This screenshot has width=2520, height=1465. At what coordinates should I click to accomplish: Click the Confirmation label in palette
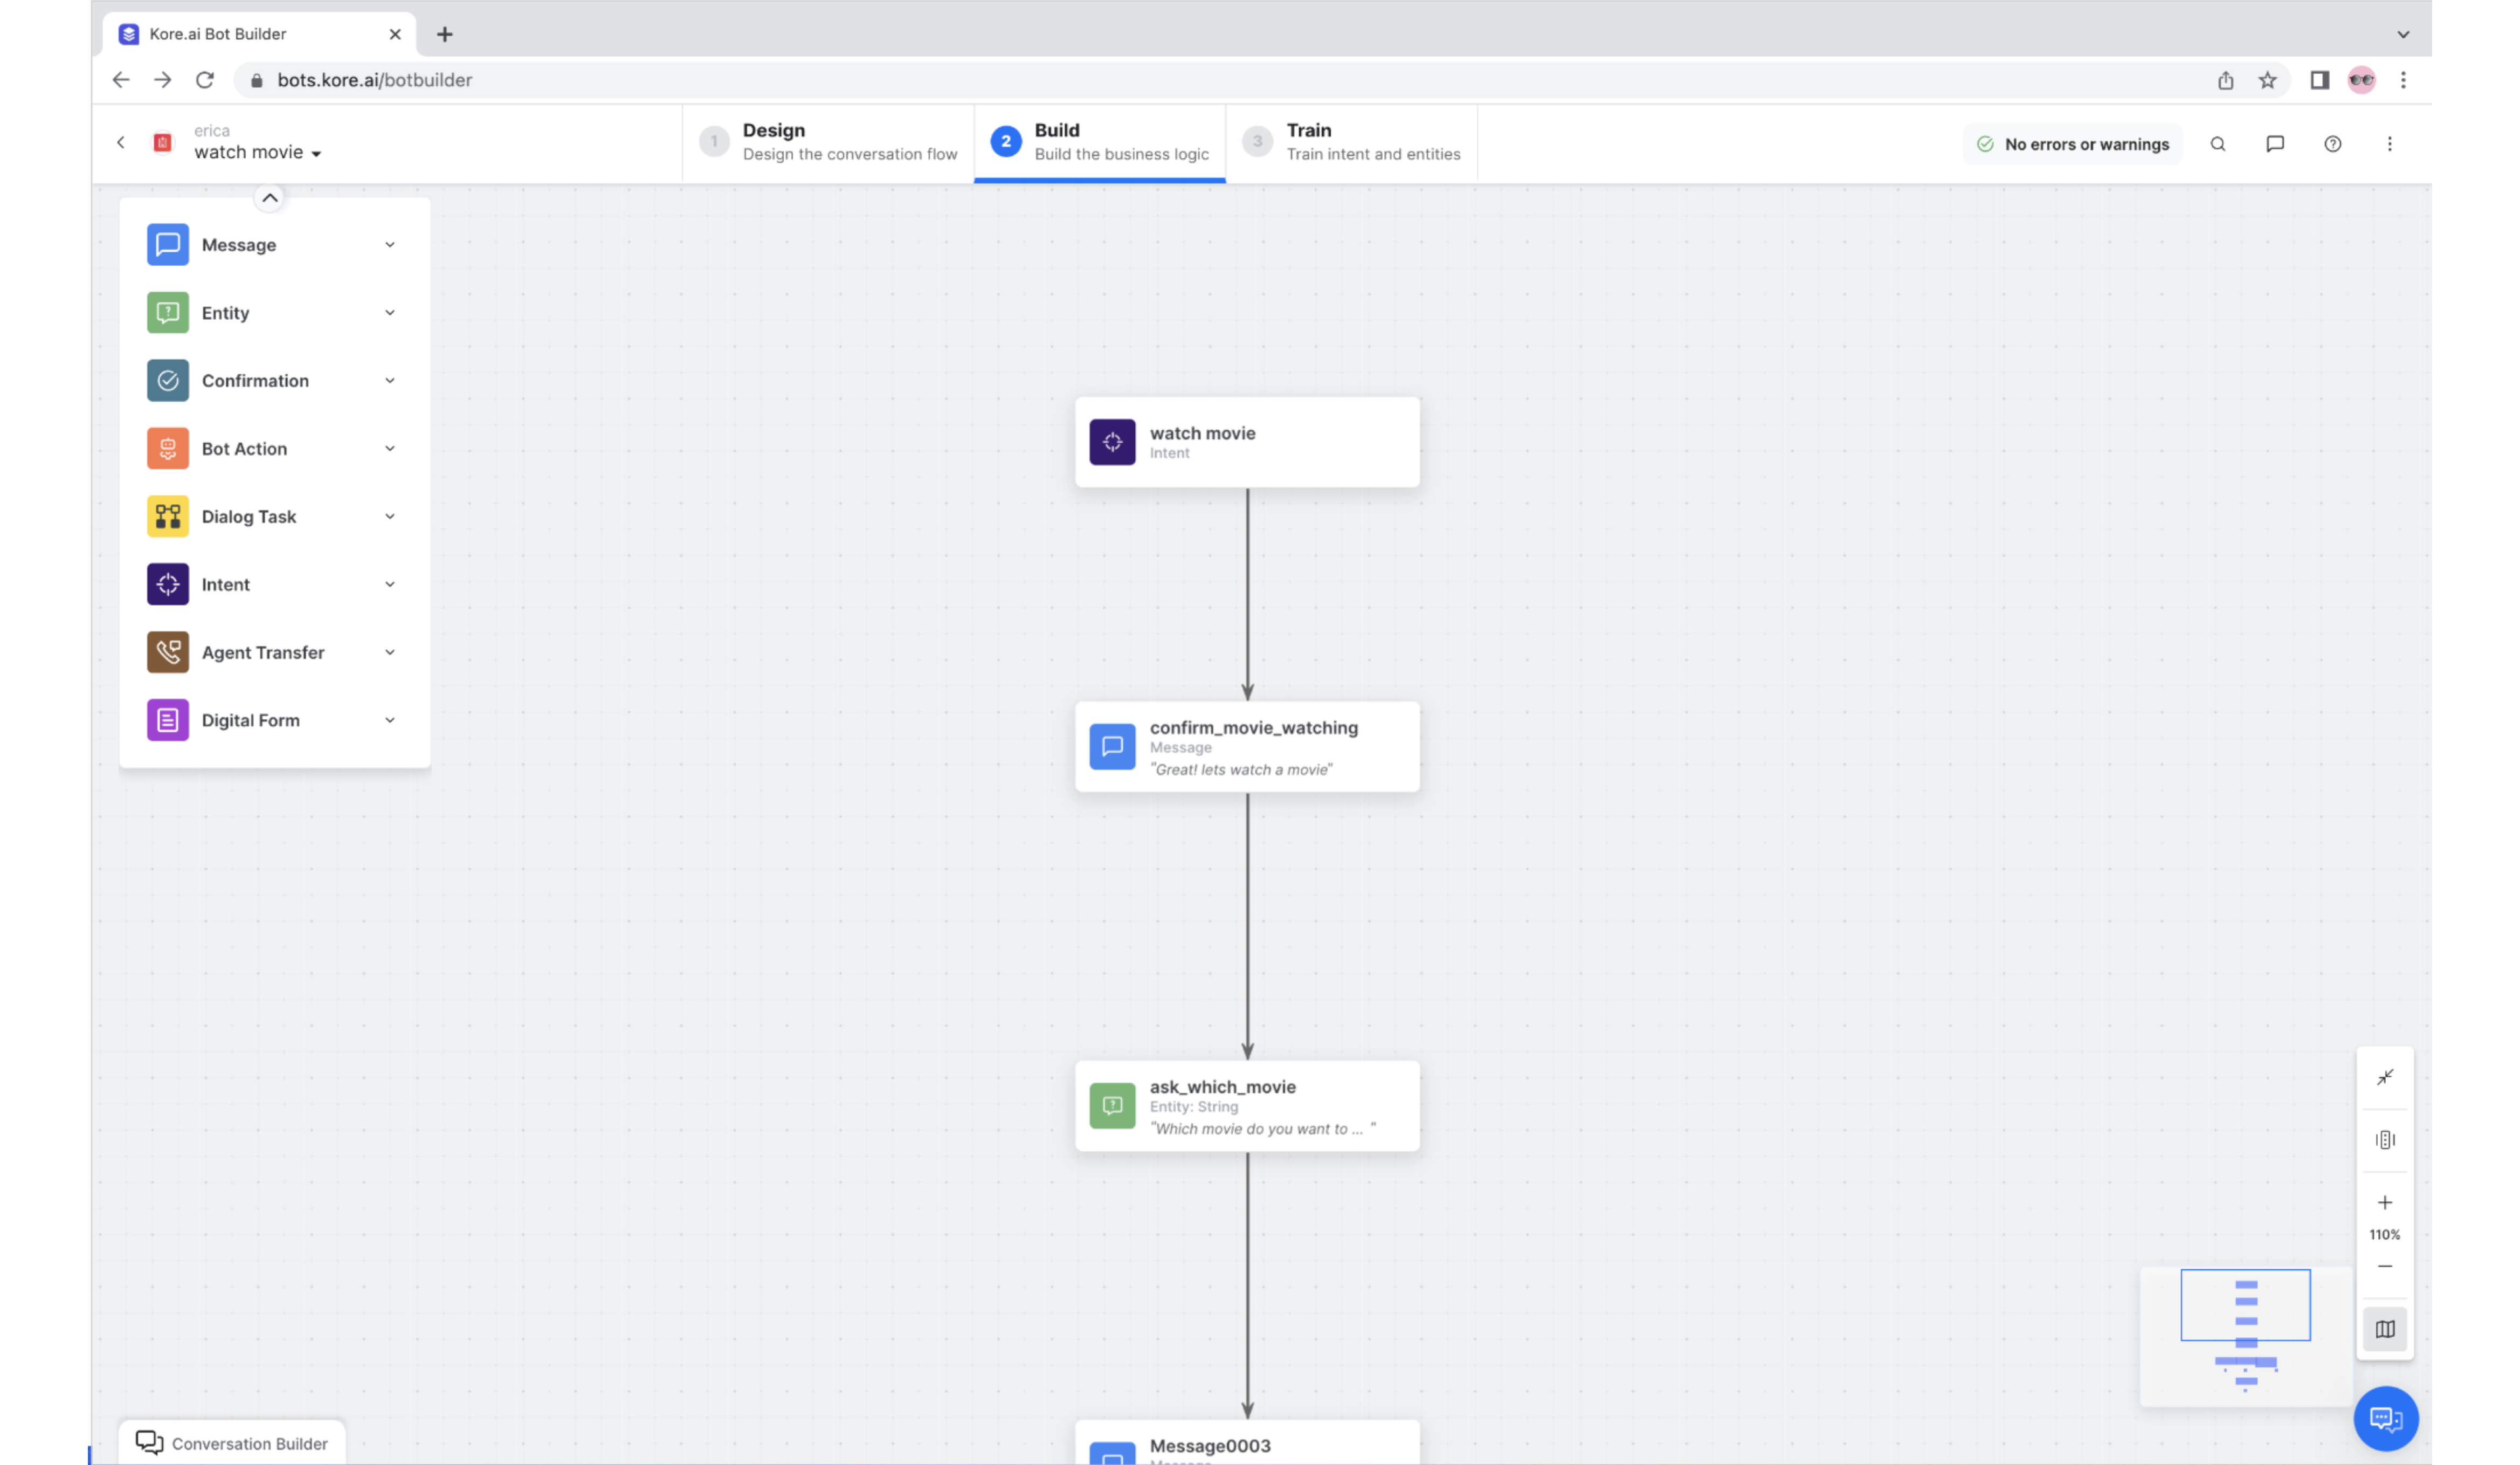click(x=255, y=381)
